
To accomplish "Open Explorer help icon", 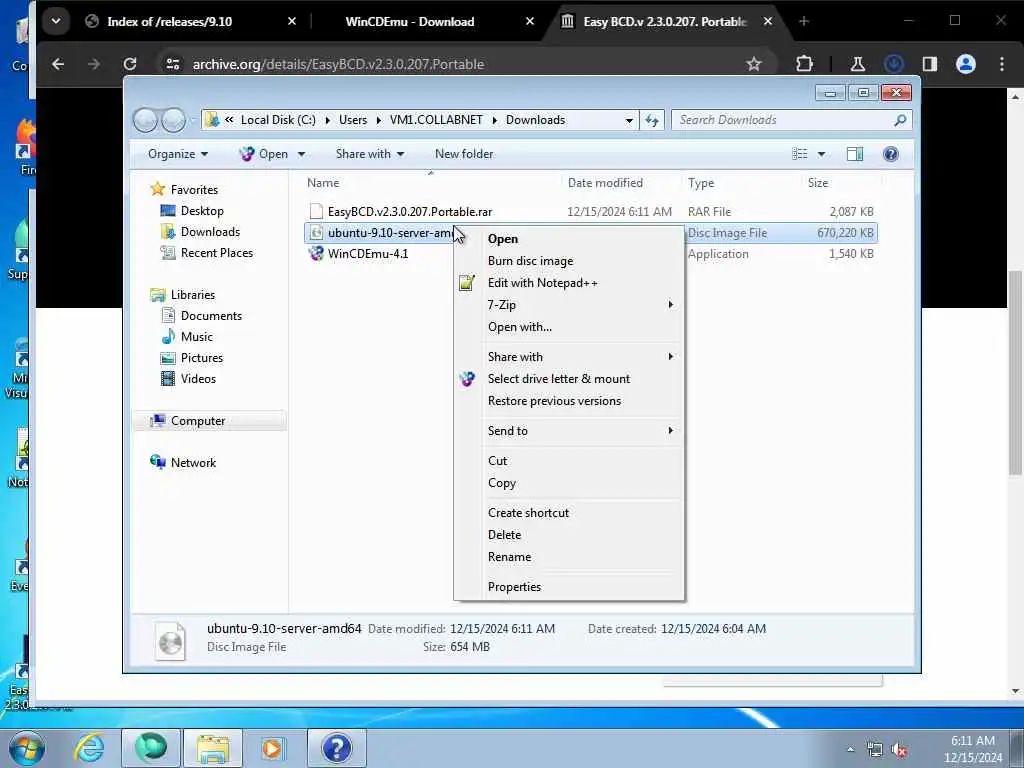I will [891, 154].
